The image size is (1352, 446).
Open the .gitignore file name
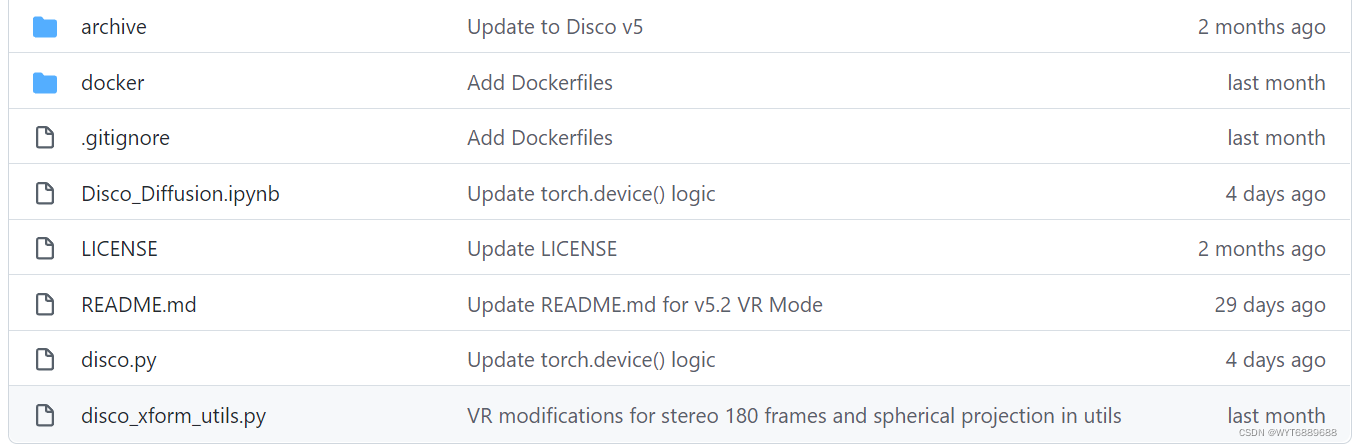125,138
